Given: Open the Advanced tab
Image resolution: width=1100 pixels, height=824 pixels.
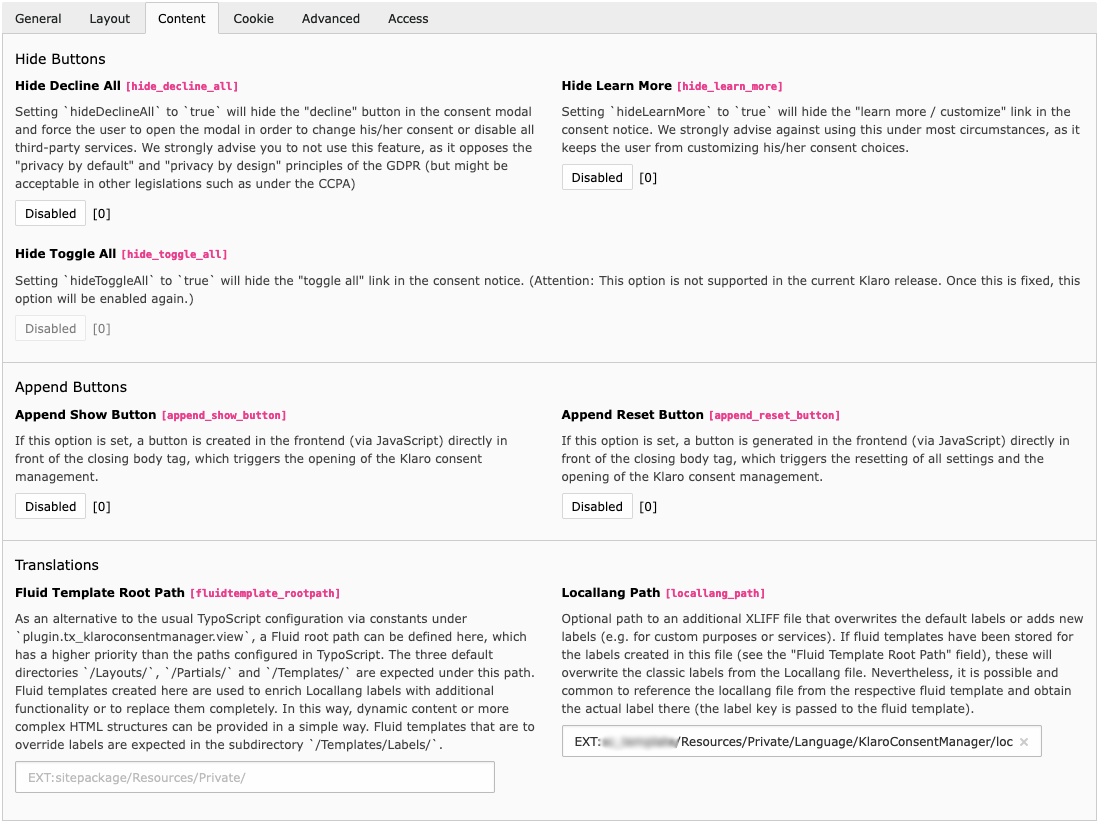Looking at the screenshot, I should click(330, 18).
